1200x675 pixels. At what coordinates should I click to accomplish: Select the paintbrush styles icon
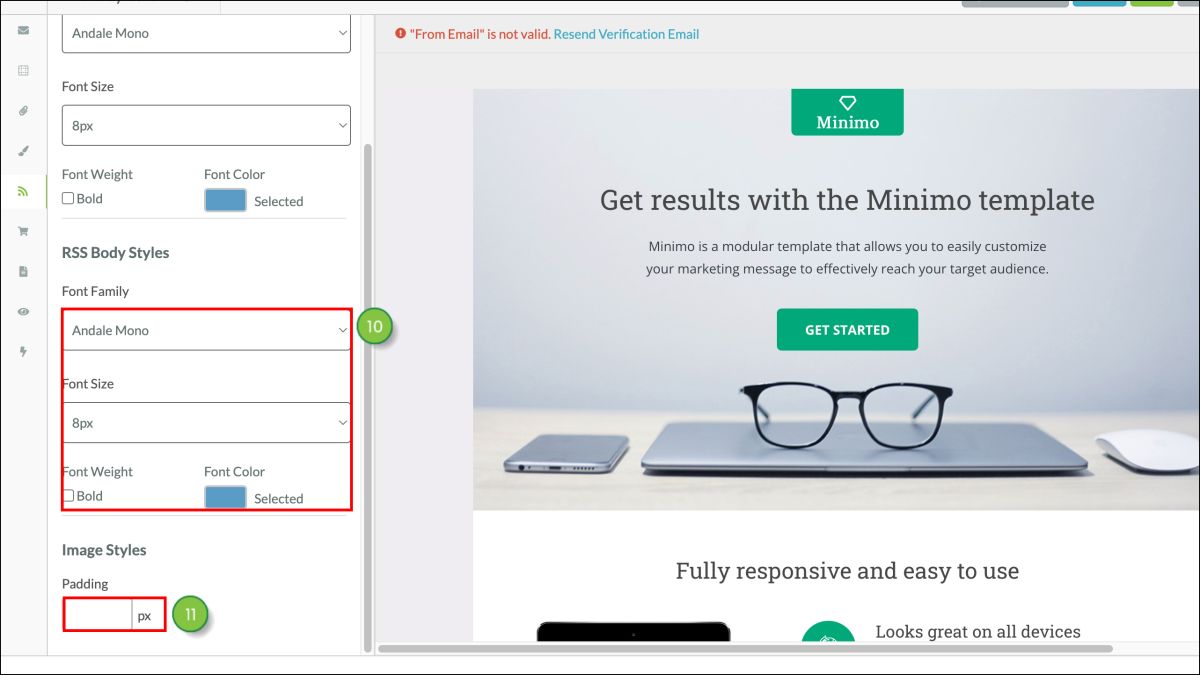(x=23, y=151)
